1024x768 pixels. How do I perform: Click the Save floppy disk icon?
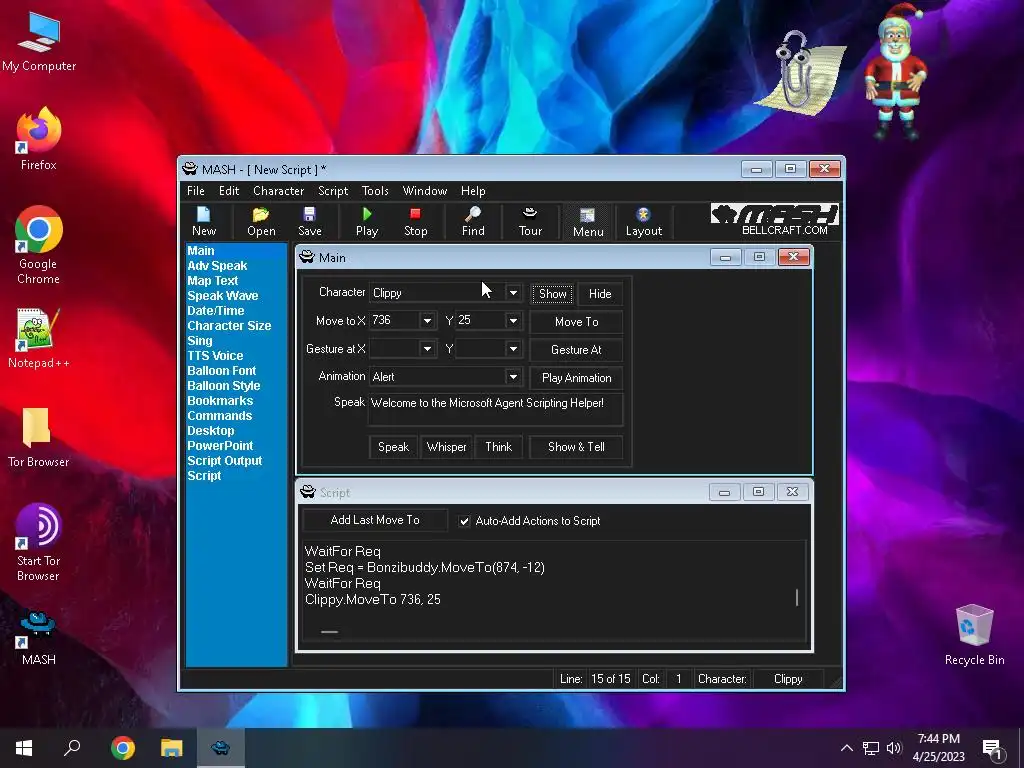[x=310, y=221]
